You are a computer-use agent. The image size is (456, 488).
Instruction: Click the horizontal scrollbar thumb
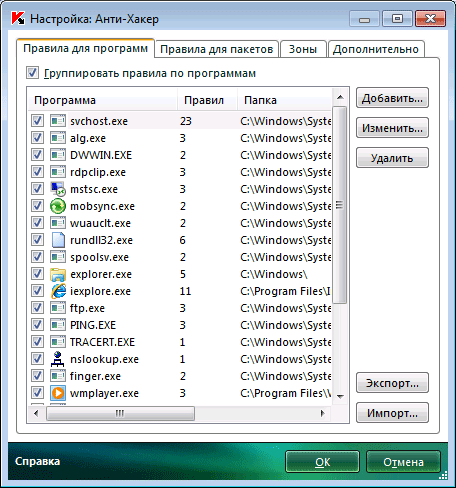pos(120,413)
